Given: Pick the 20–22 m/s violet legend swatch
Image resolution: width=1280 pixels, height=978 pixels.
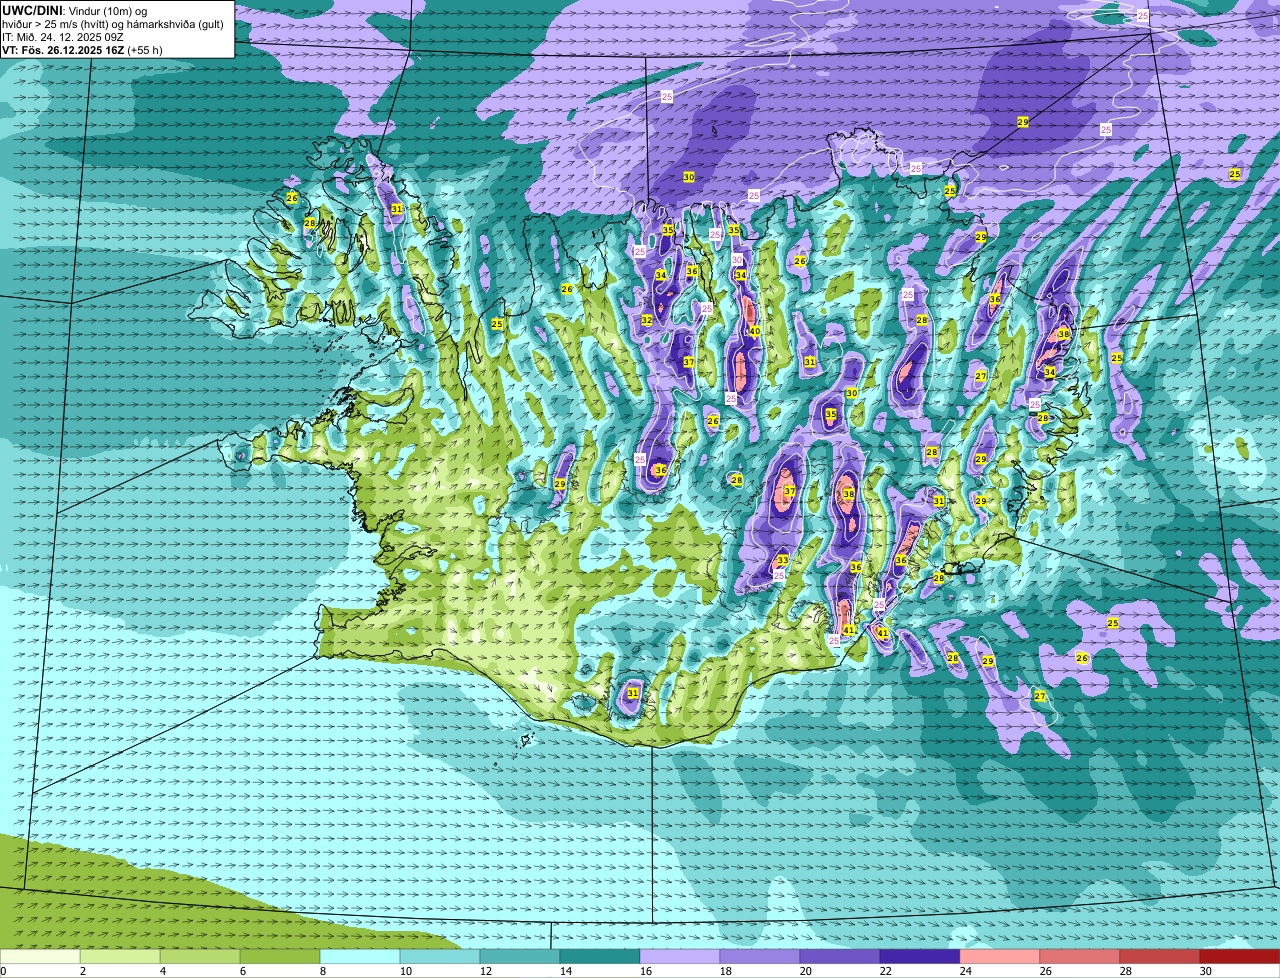Looking at the screenshot, I should pyautogui.click(x=840, y=956).
